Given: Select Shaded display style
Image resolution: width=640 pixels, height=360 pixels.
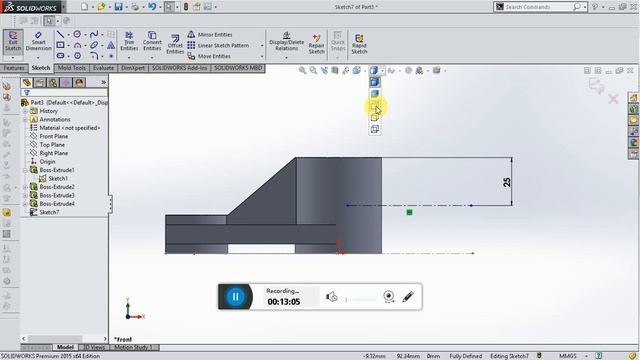Looking at the screenshot, I should pos(374,94).
